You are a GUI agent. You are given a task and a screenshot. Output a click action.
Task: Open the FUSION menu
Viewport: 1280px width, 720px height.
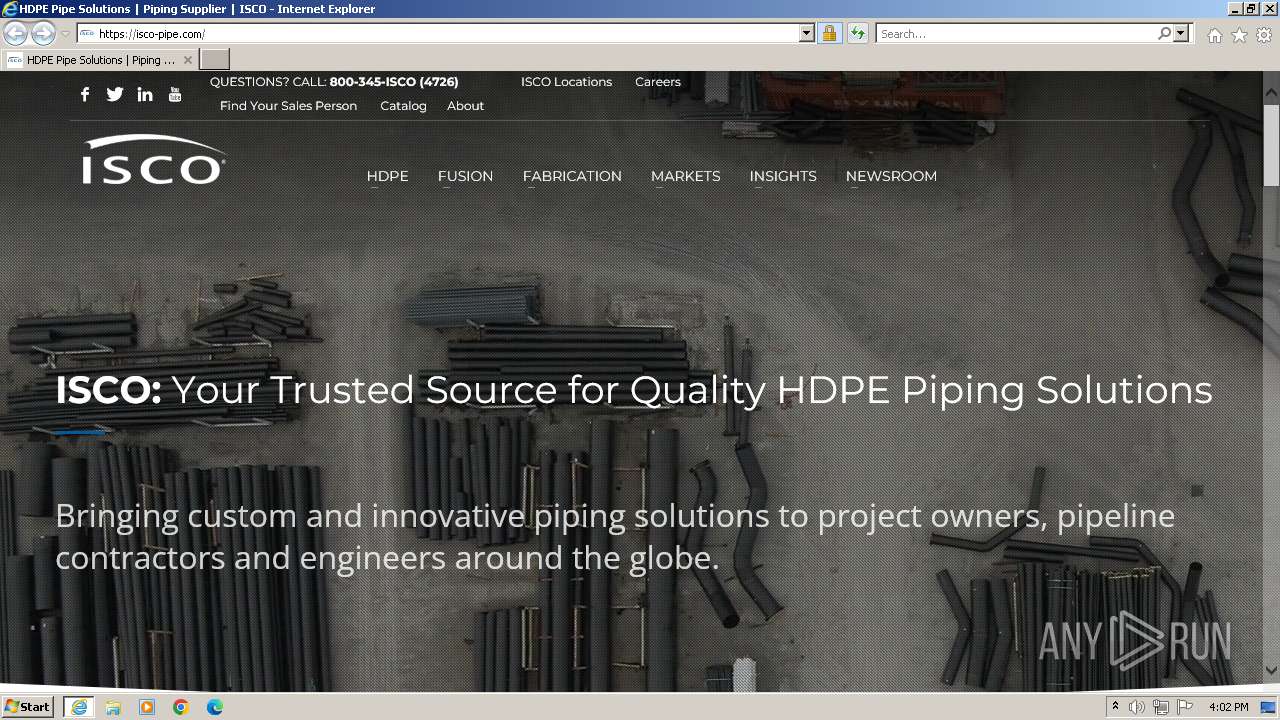point(465,176)
